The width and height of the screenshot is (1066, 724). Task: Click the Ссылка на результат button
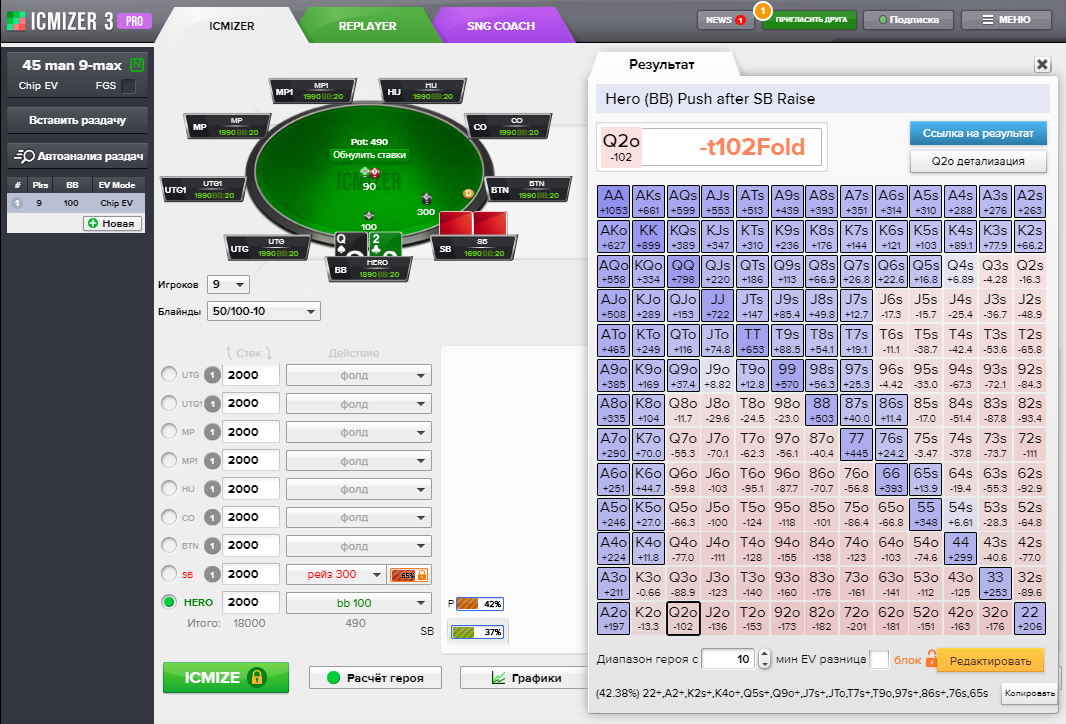pos(978,133)
